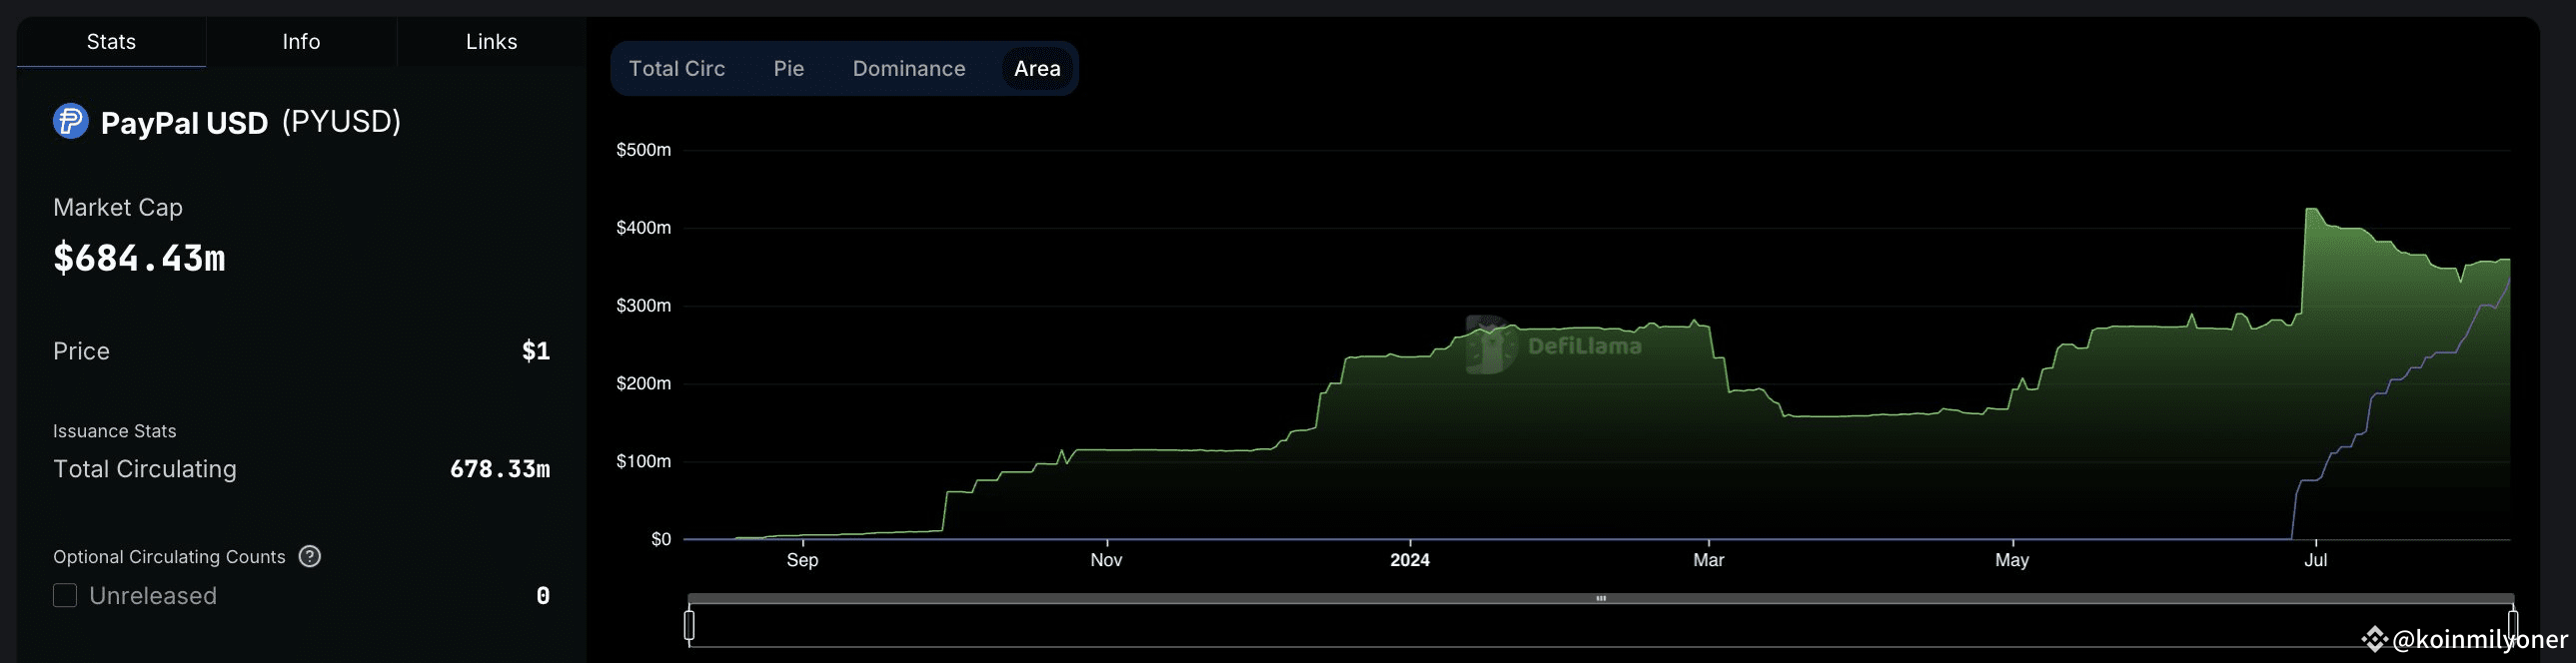Click the Unreleased count value 0
Image resolution: width=2576 pixels, height=663 pixels.
pyautogui.click(x=543, y=596)
